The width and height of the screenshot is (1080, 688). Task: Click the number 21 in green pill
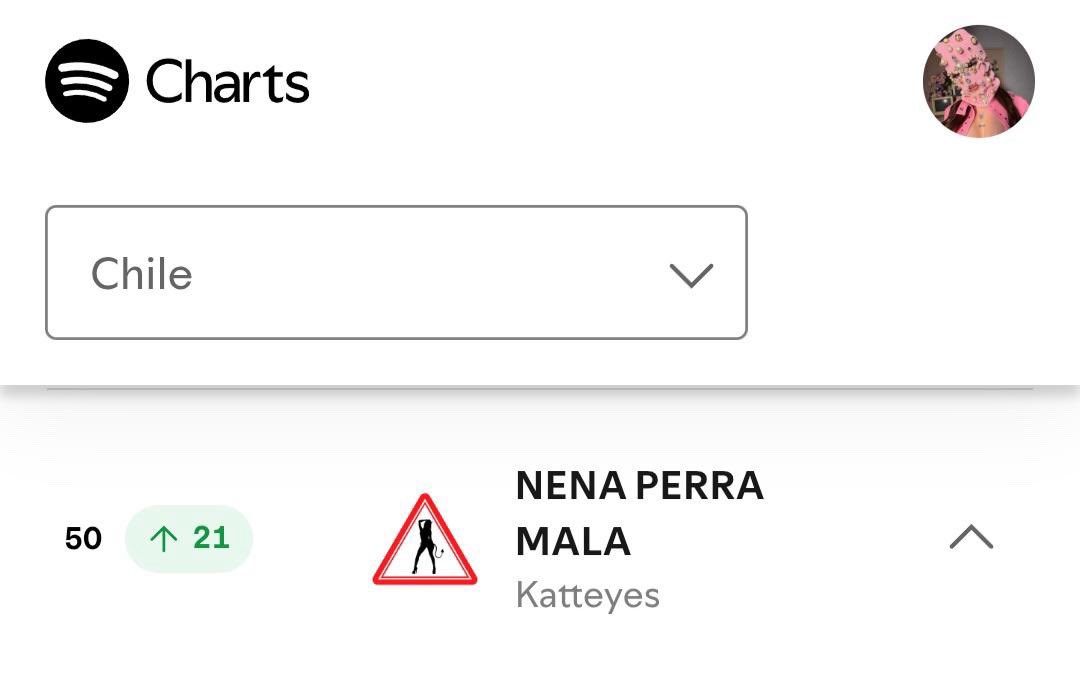point(211,538)
